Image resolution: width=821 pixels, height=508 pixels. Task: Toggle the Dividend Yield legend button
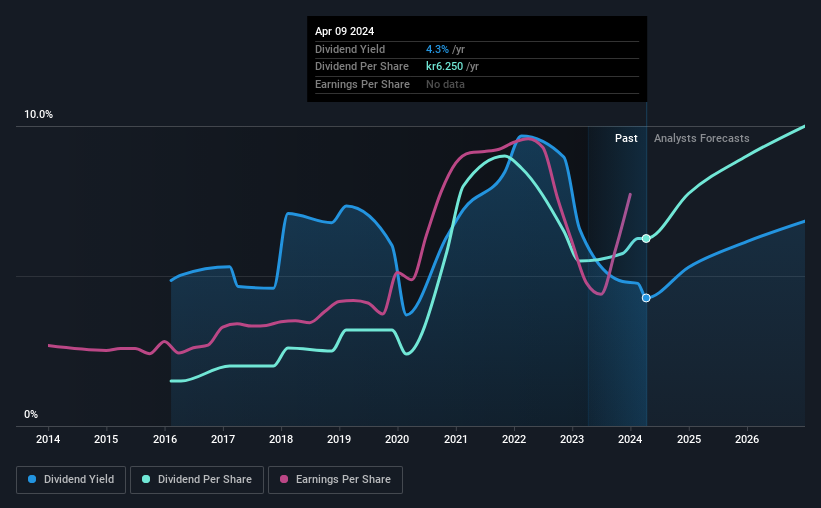[71, 480]
